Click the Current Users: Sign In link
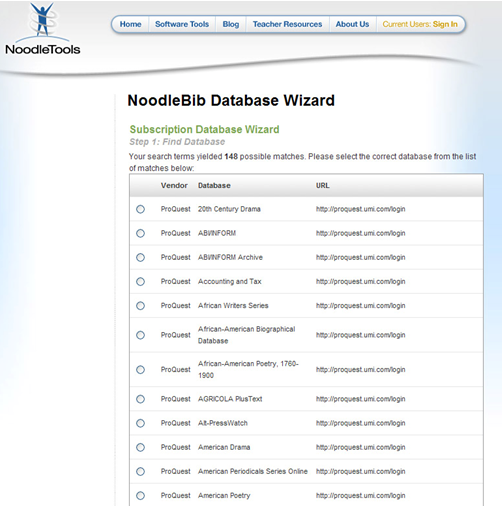502x506 pixels. click(x=420, y=24)
